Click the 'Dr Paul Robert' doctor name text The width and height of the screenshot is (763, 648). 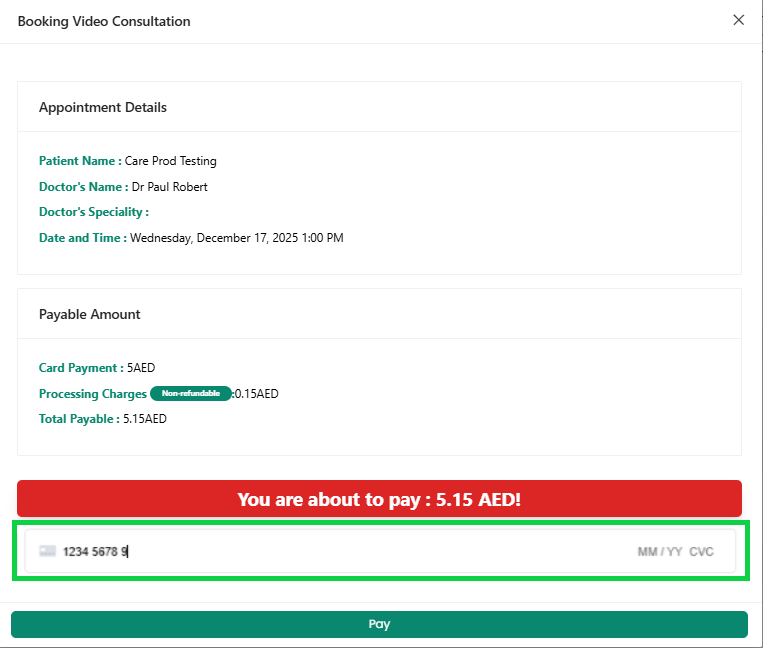click(x=170, y=187)
